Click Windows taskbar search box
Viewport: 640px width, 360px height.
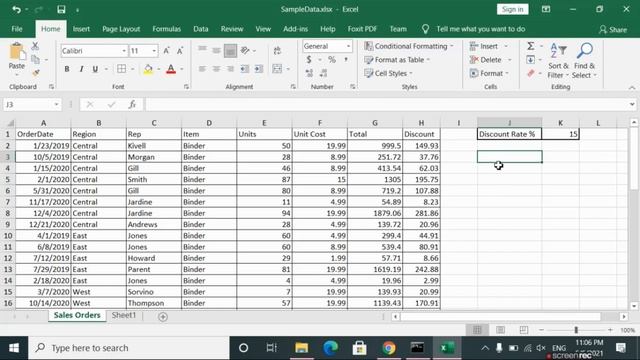pos(129,348)
